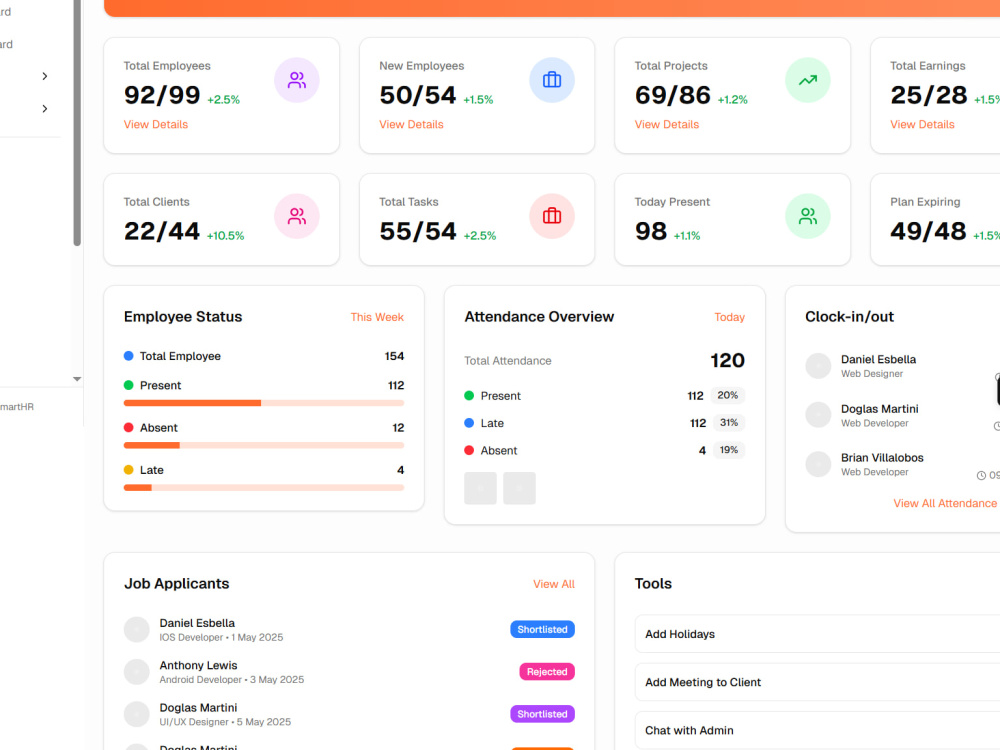Click the Add Holidays tool button
The image size is (1000, 750).
pos(817,634)
